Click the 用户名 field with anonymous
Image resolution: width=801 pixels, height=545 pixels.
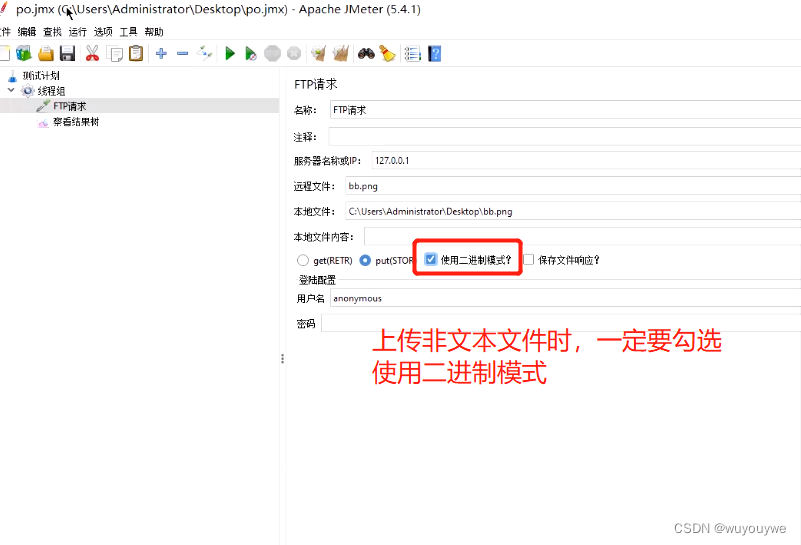click(565, 298)
